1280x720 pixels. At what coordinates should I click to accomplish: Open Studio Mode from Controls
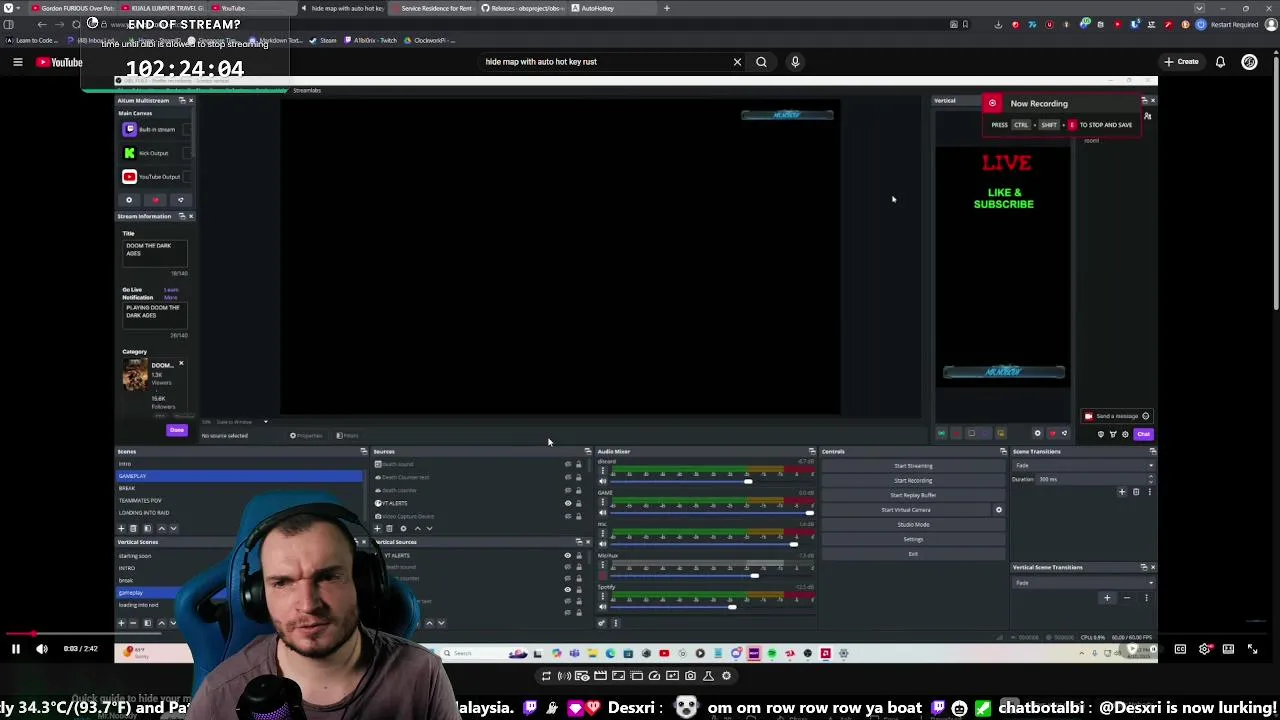point(913,524)
